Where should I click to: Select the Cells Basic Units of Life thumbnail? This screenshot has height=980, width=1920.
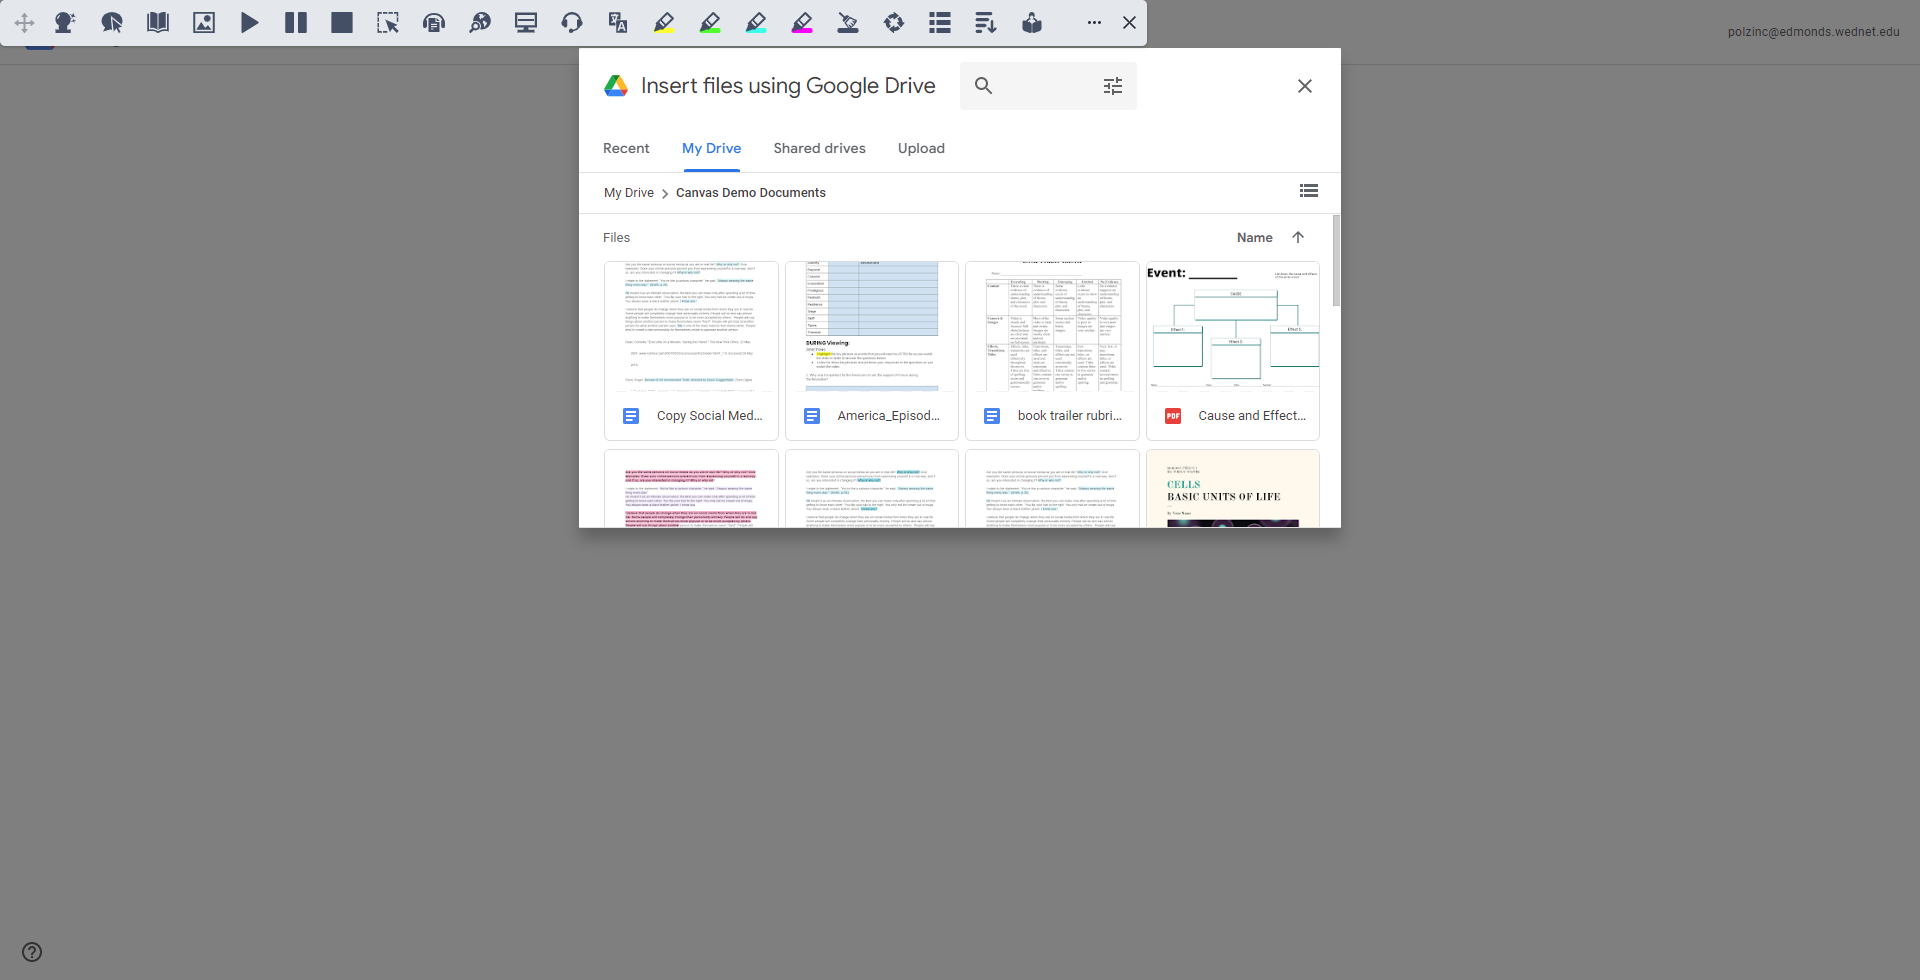coord(1233,489)
